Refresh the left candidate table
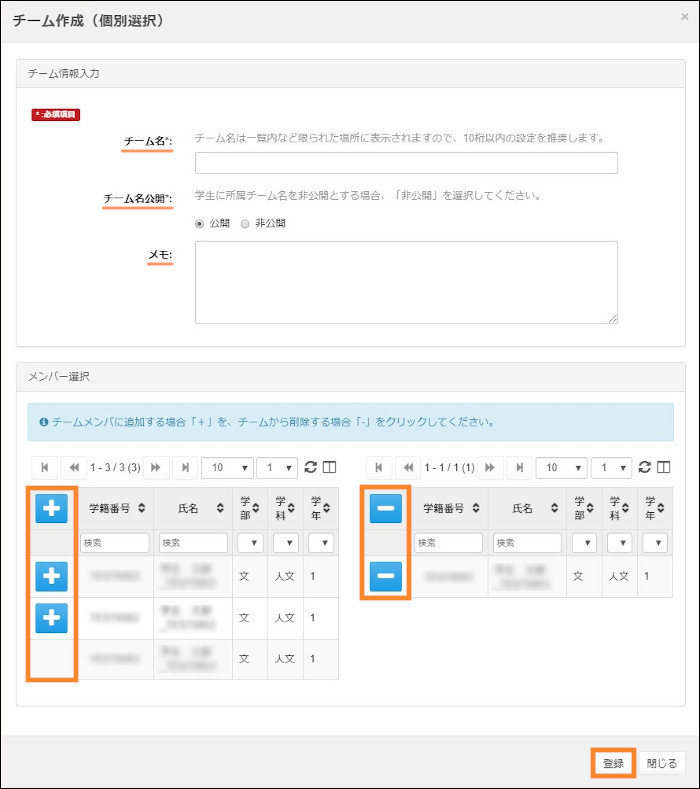 click(x=310, y=467)
